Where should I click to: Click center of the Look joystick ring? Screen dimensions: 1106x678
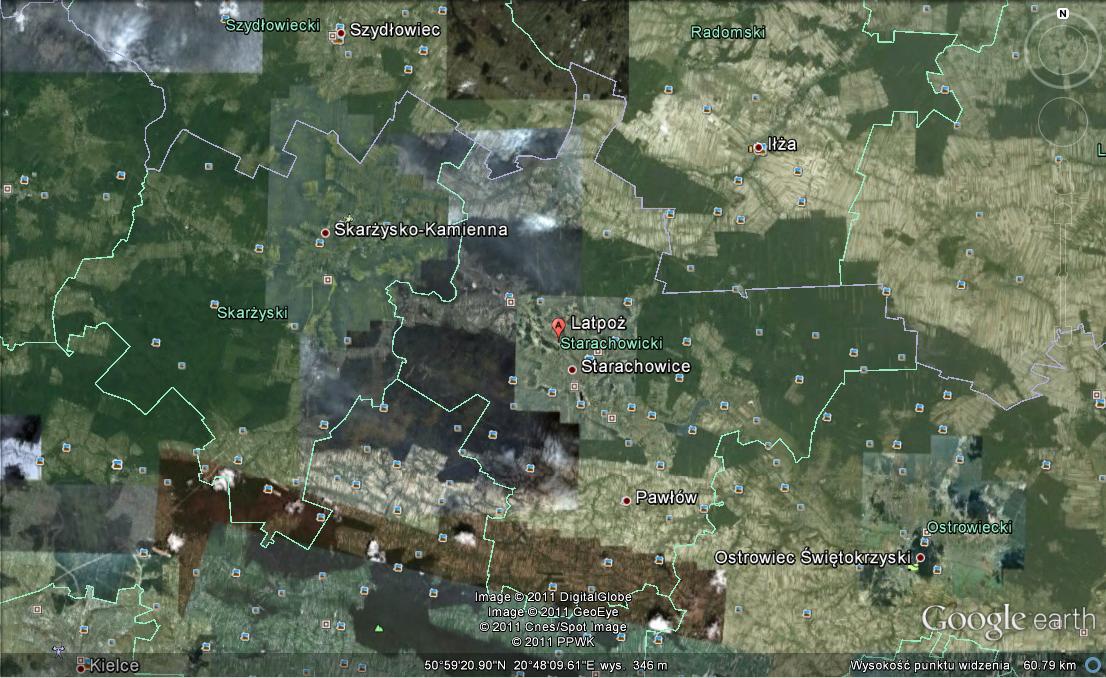pyautogui.click(x=1061, y=51)
